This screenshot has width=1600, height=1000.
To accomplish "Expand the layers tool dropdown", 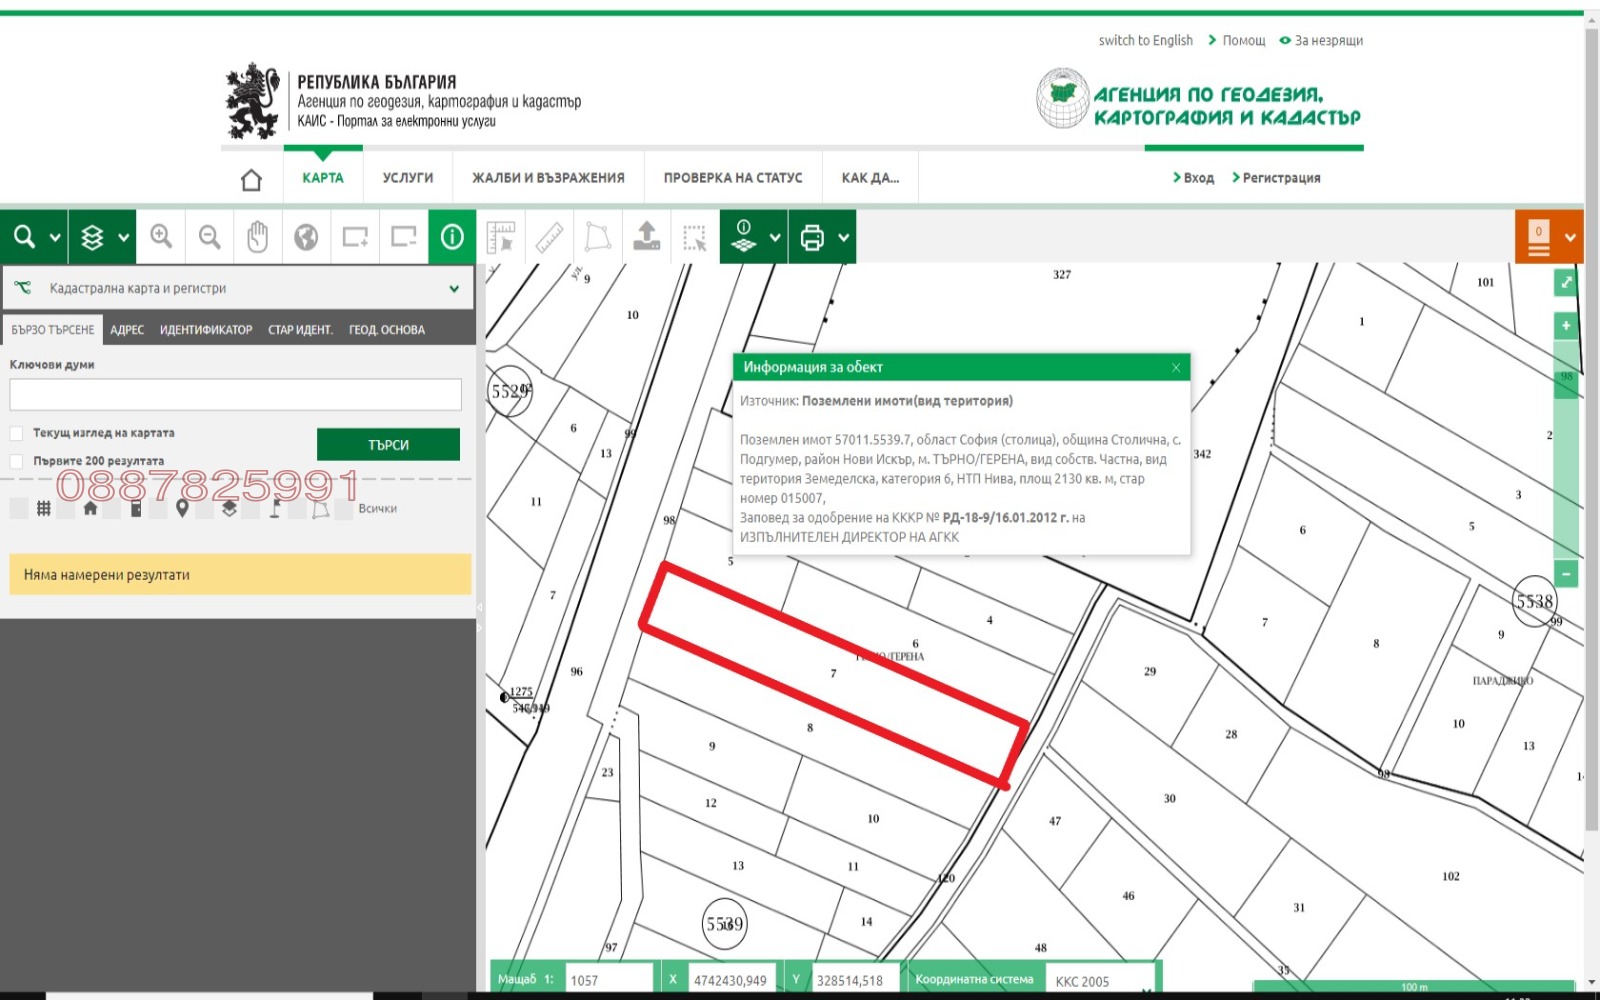I will coord(123,237).
